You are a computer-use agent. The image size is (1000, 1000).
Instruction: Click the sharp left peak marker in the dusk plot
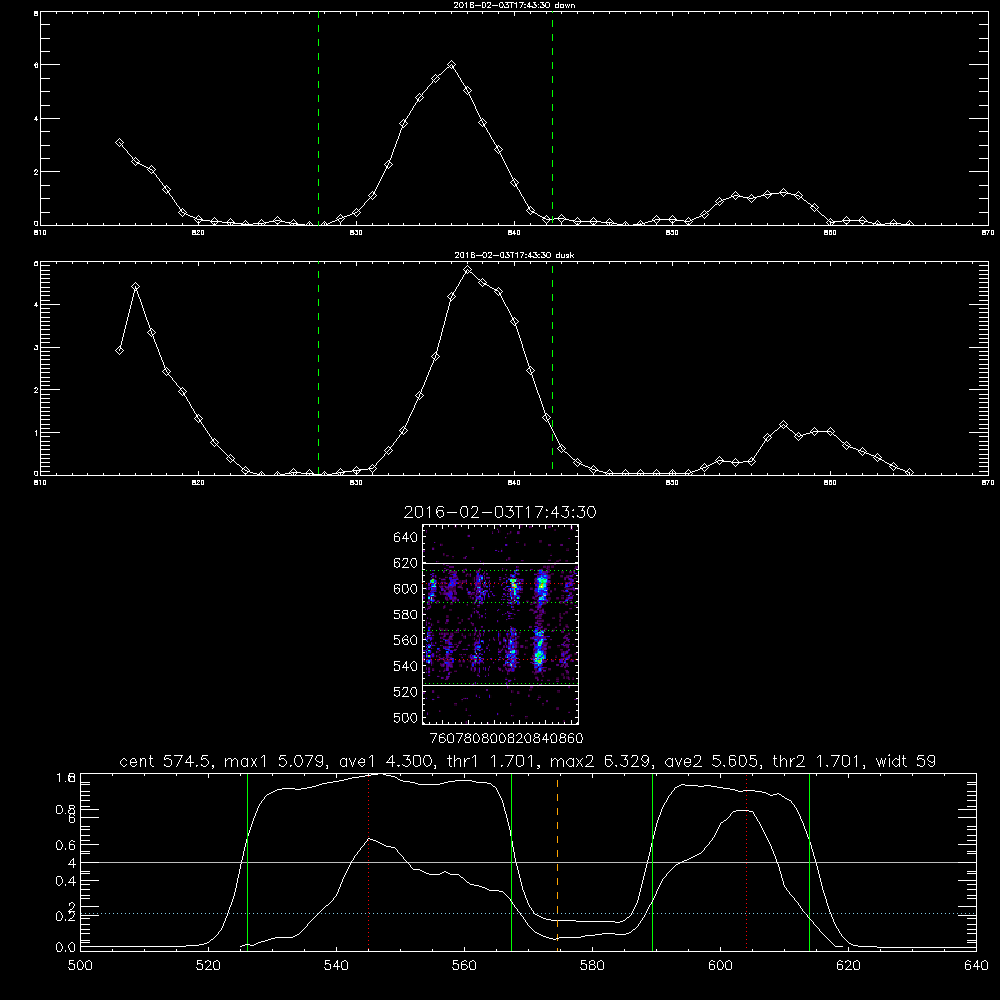coord(135,287)
